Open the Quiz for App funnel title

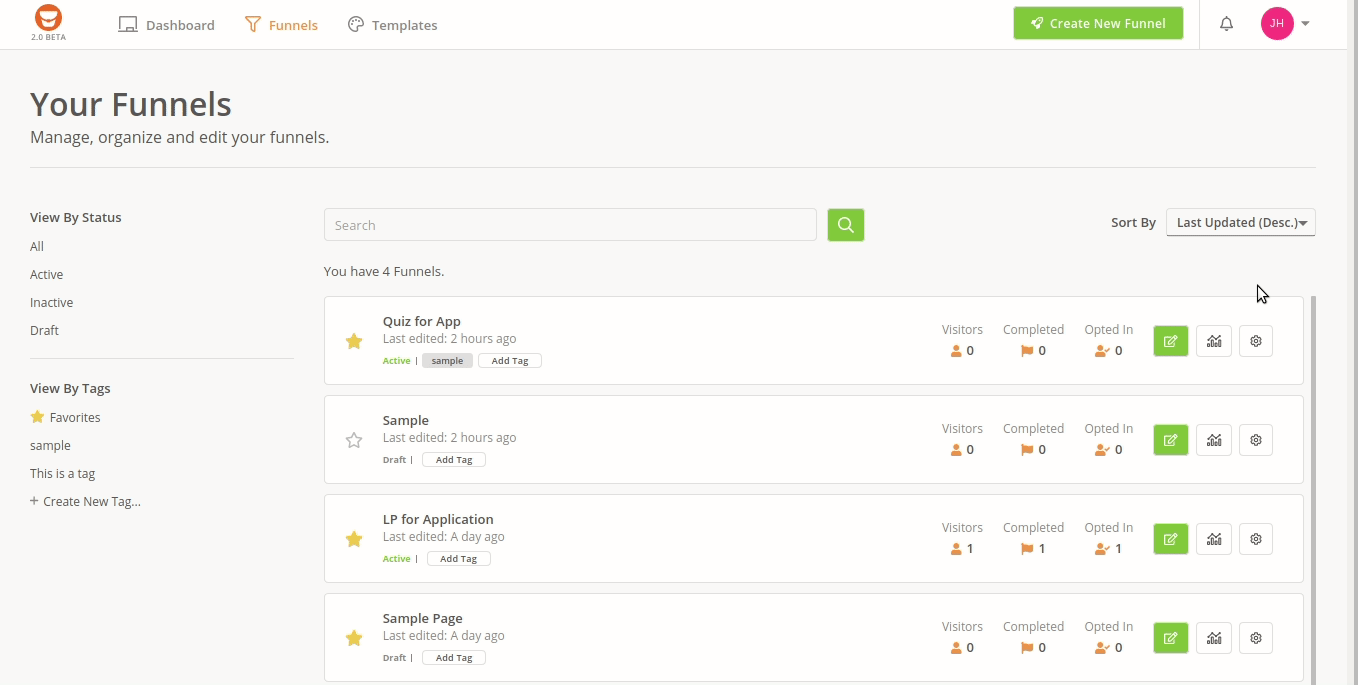(x=422, y=321)
